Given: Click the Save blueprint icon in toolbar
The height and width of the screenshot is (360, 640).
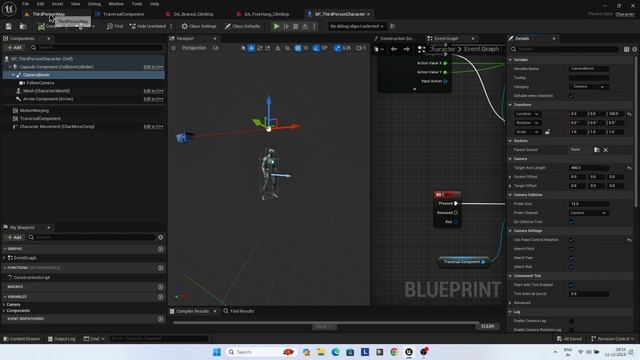Looking at the screenshot, I should pyautogui.click(x=9, y=26).
